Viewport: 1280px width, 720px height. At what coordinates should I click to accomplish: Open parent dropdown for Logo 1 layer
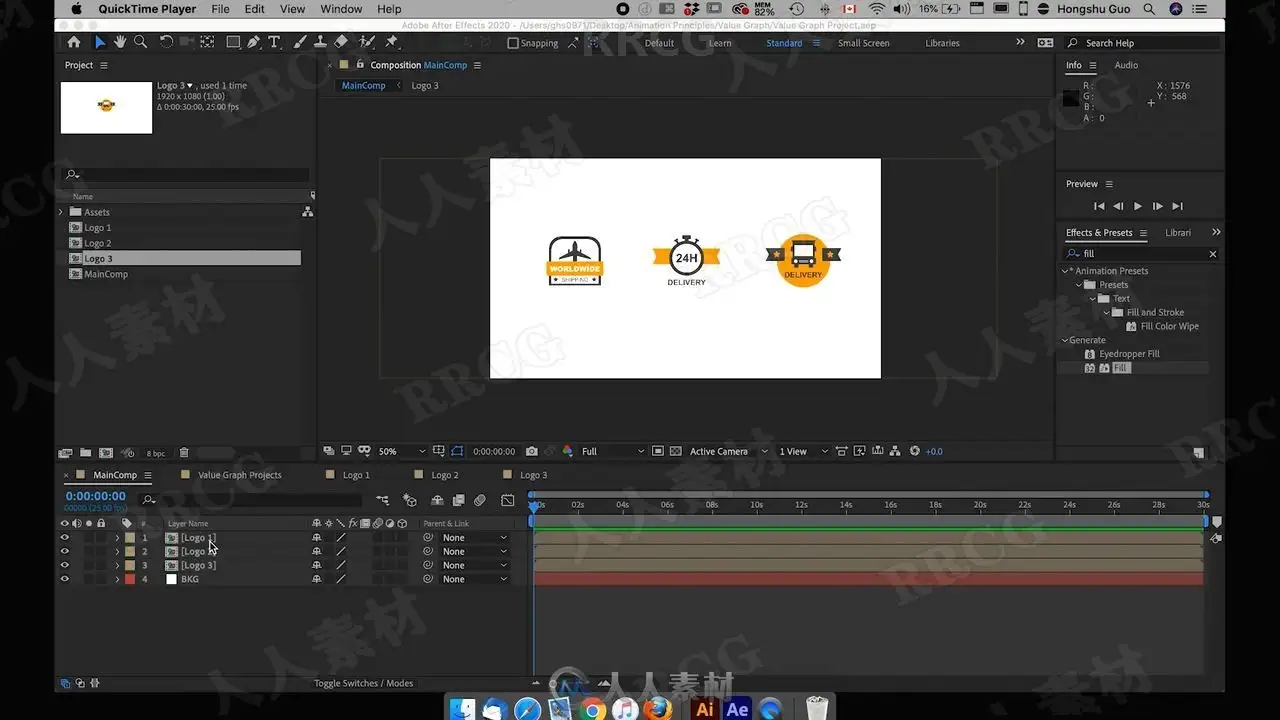click(x=475, y=538)
